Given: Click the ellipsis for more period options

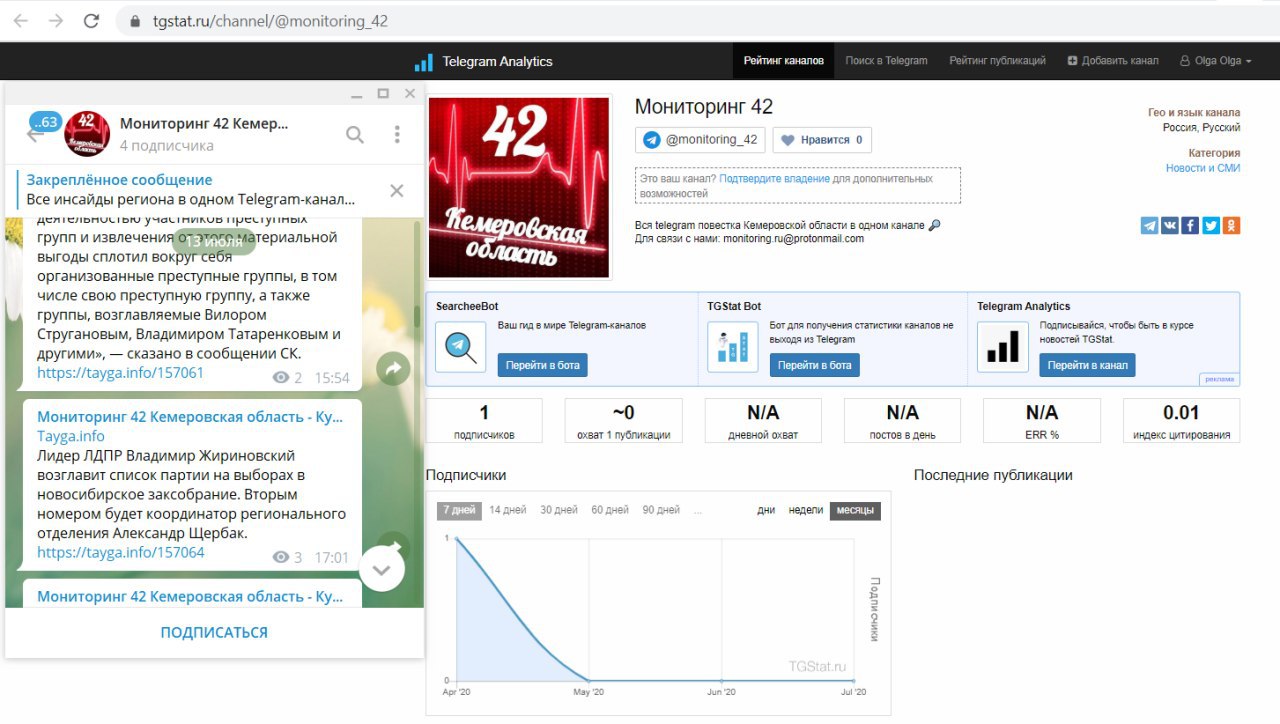Looking at the screenshot, I should tap(697, 511).
